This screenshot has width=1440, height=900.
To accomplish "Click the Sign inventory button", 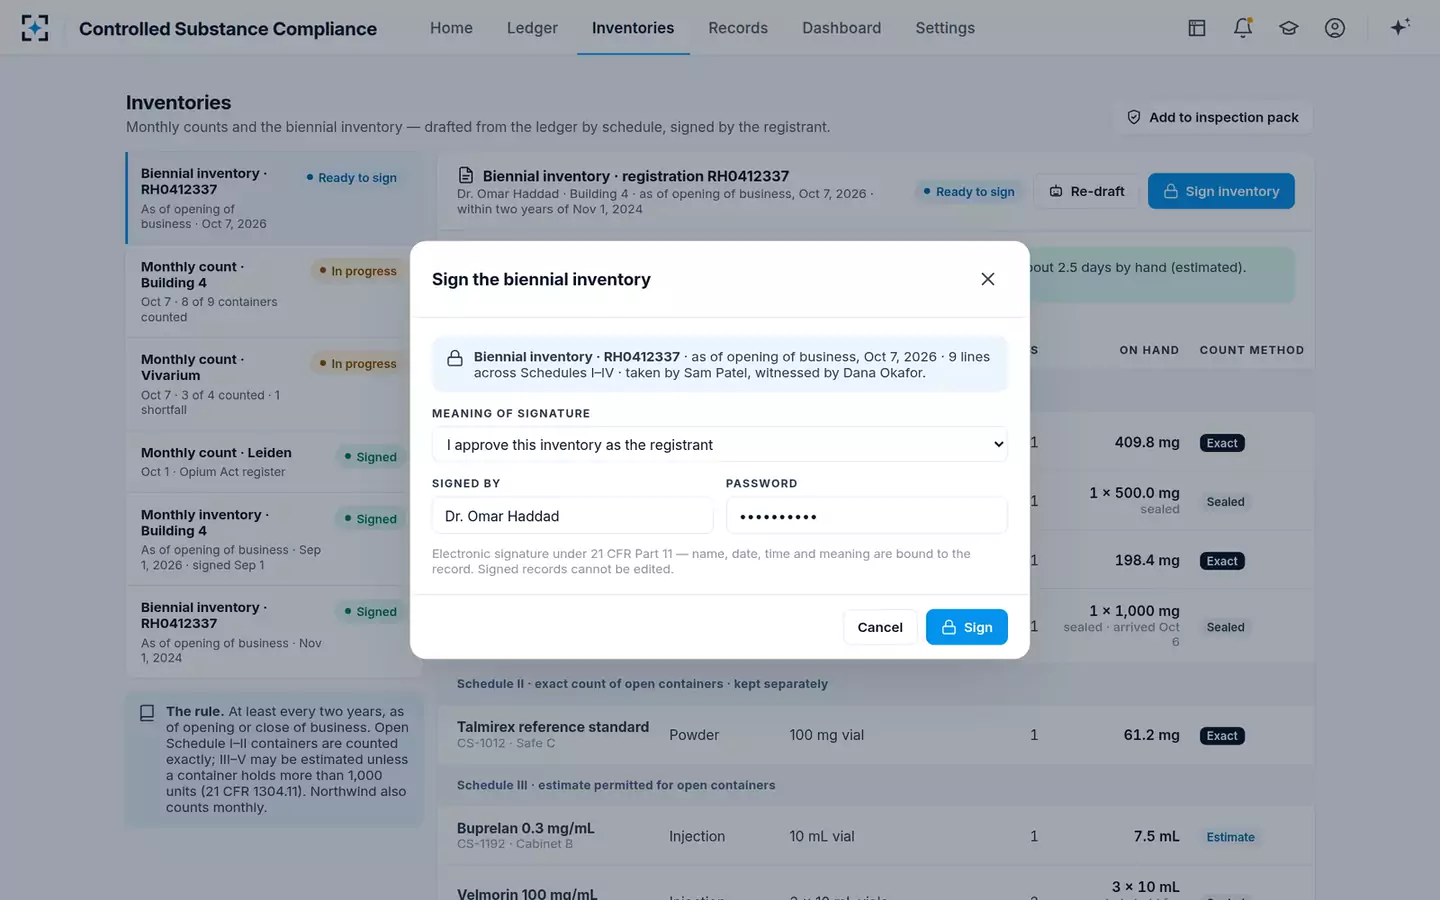I will 1221,191.
